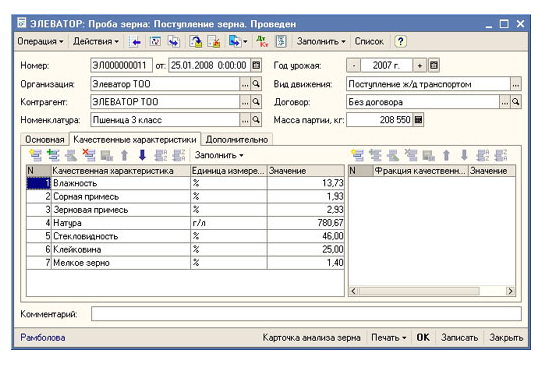Click finish editing icon in characteristics table toolbar
The height and width of the screenshot is (367, 545).
pyautogui.click(x=107, y=155)
